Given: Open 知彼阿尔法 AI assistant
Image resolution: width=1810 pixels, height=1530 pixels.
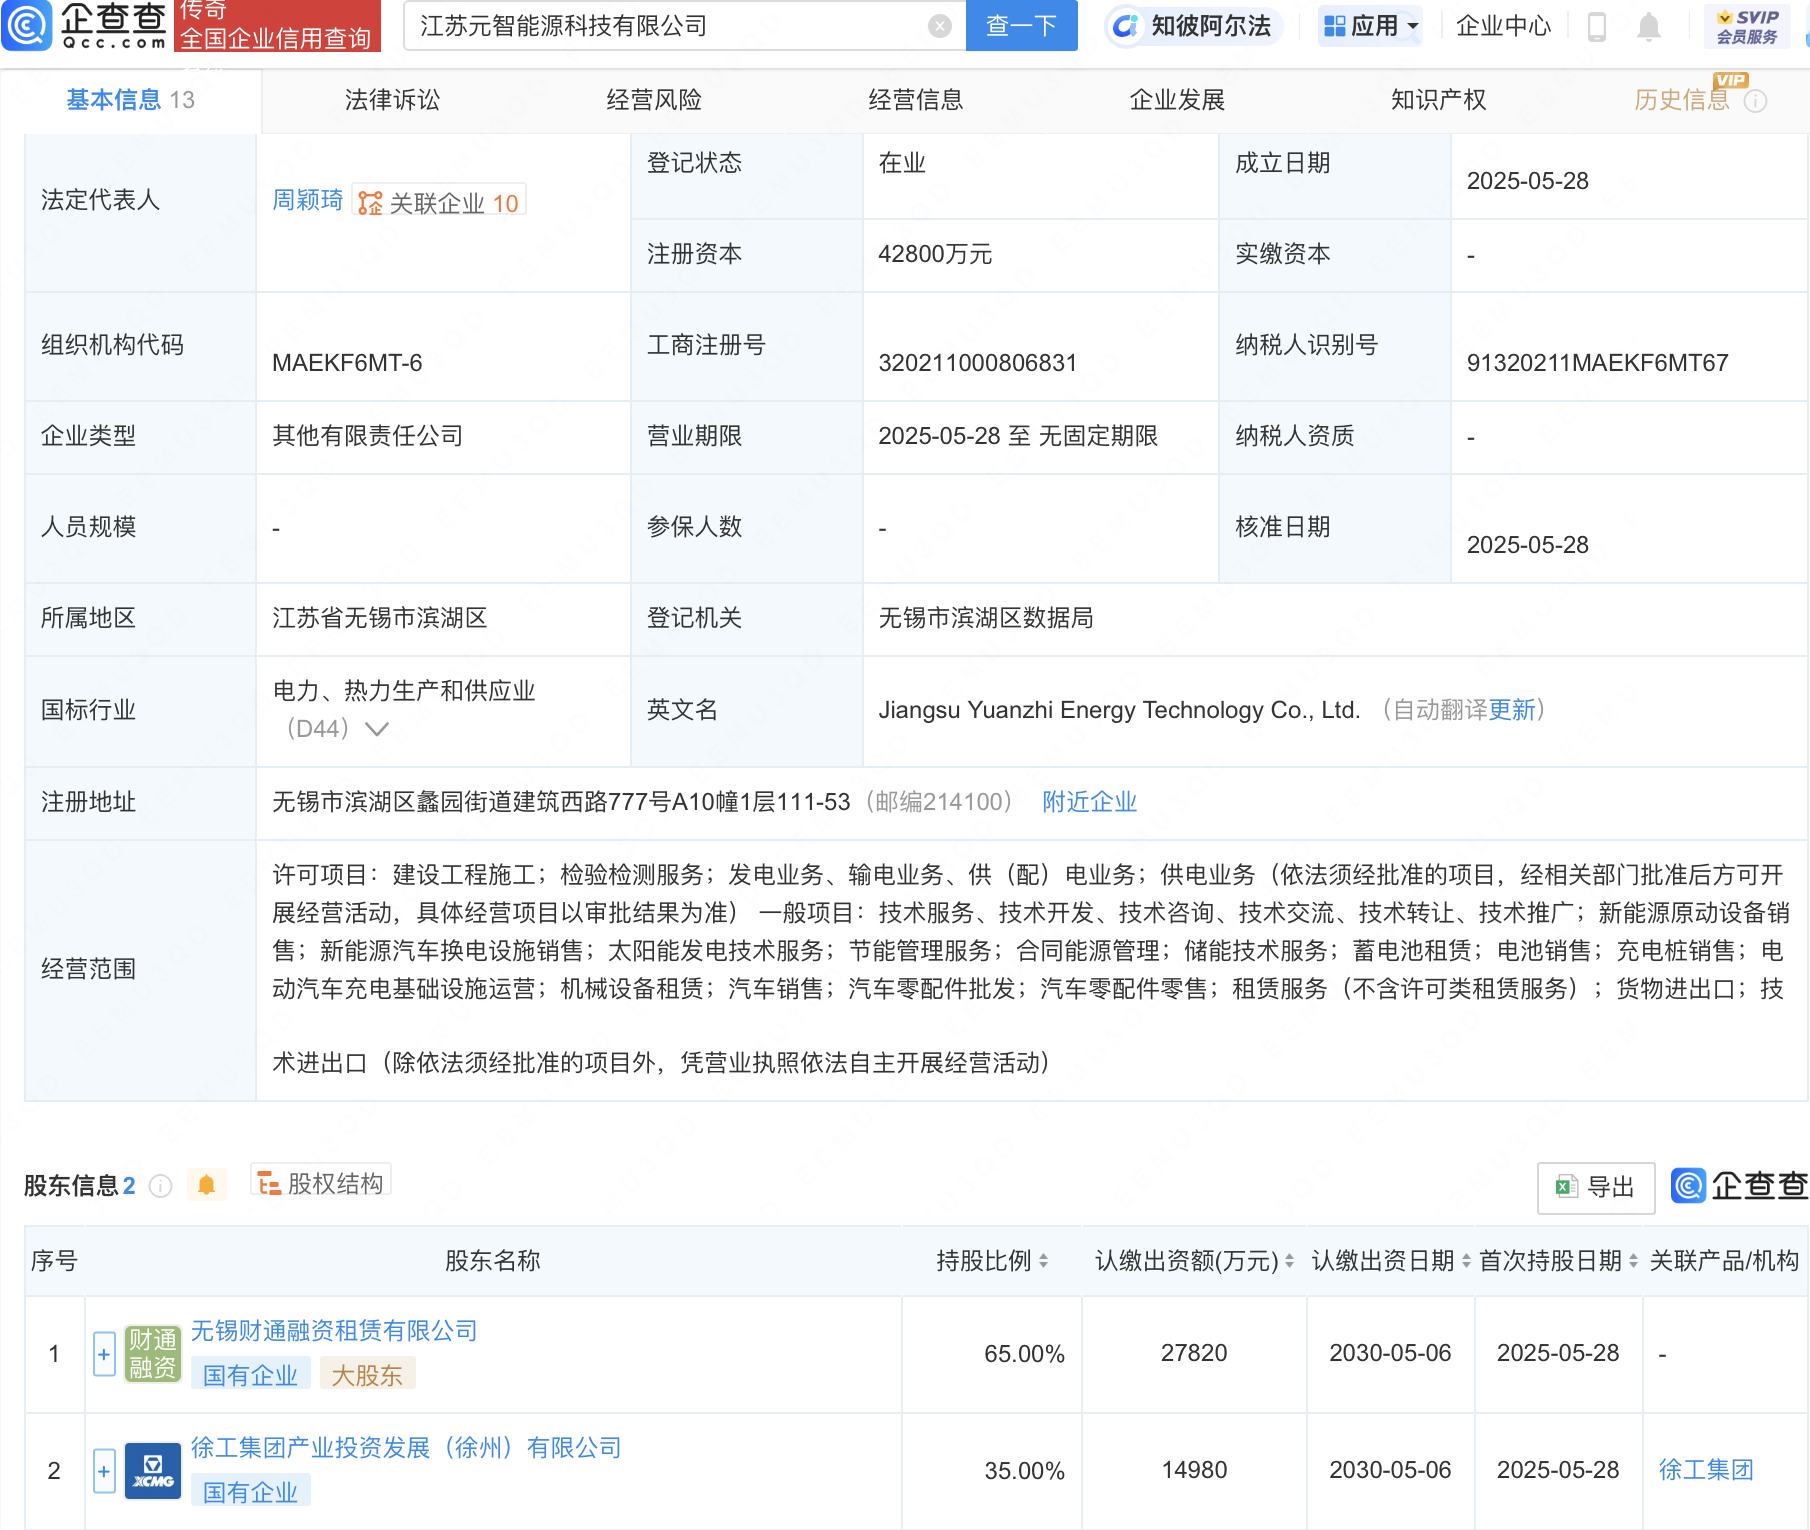Looking at the screenshot, I should pyautogui.click(x=1192, y=26).
